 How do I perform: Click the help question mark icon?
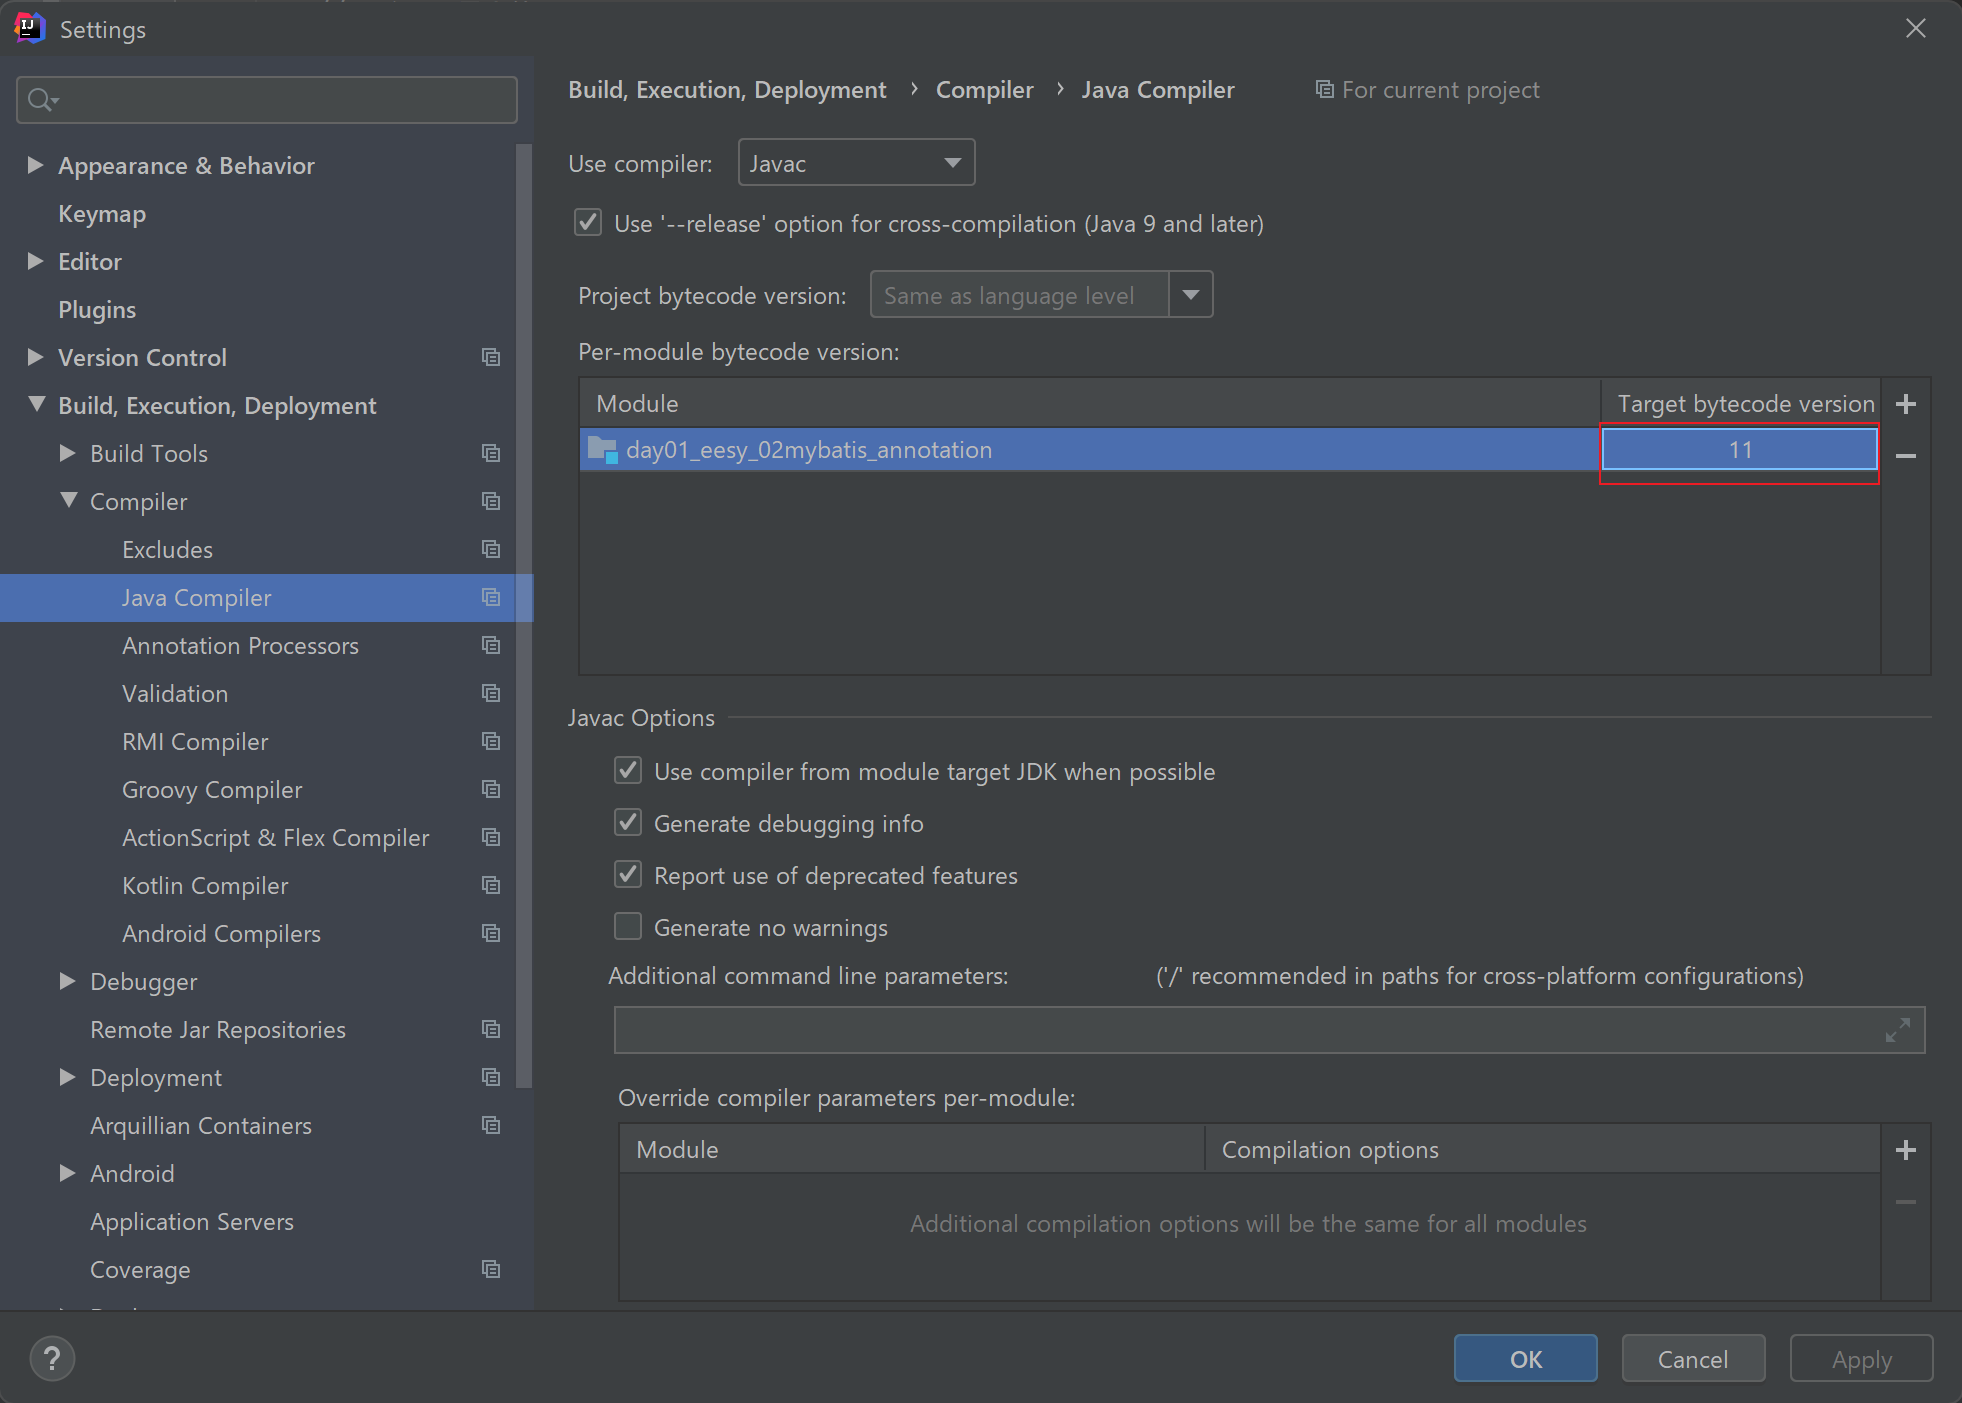tap(52, 1359)
